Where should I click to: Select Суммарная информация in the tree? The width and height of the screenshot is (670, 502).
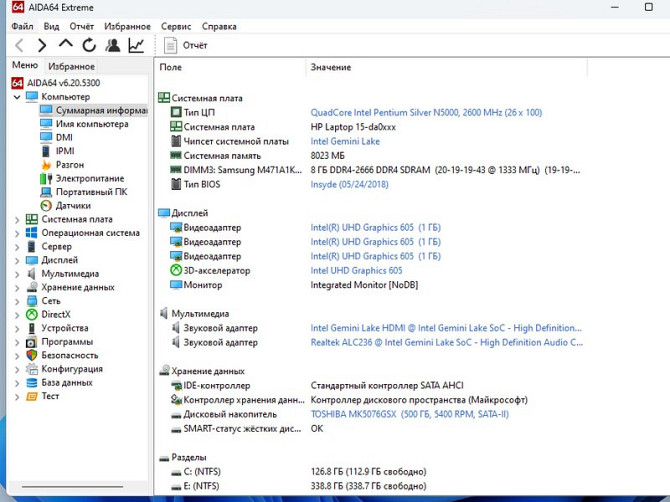click(93, 110)
